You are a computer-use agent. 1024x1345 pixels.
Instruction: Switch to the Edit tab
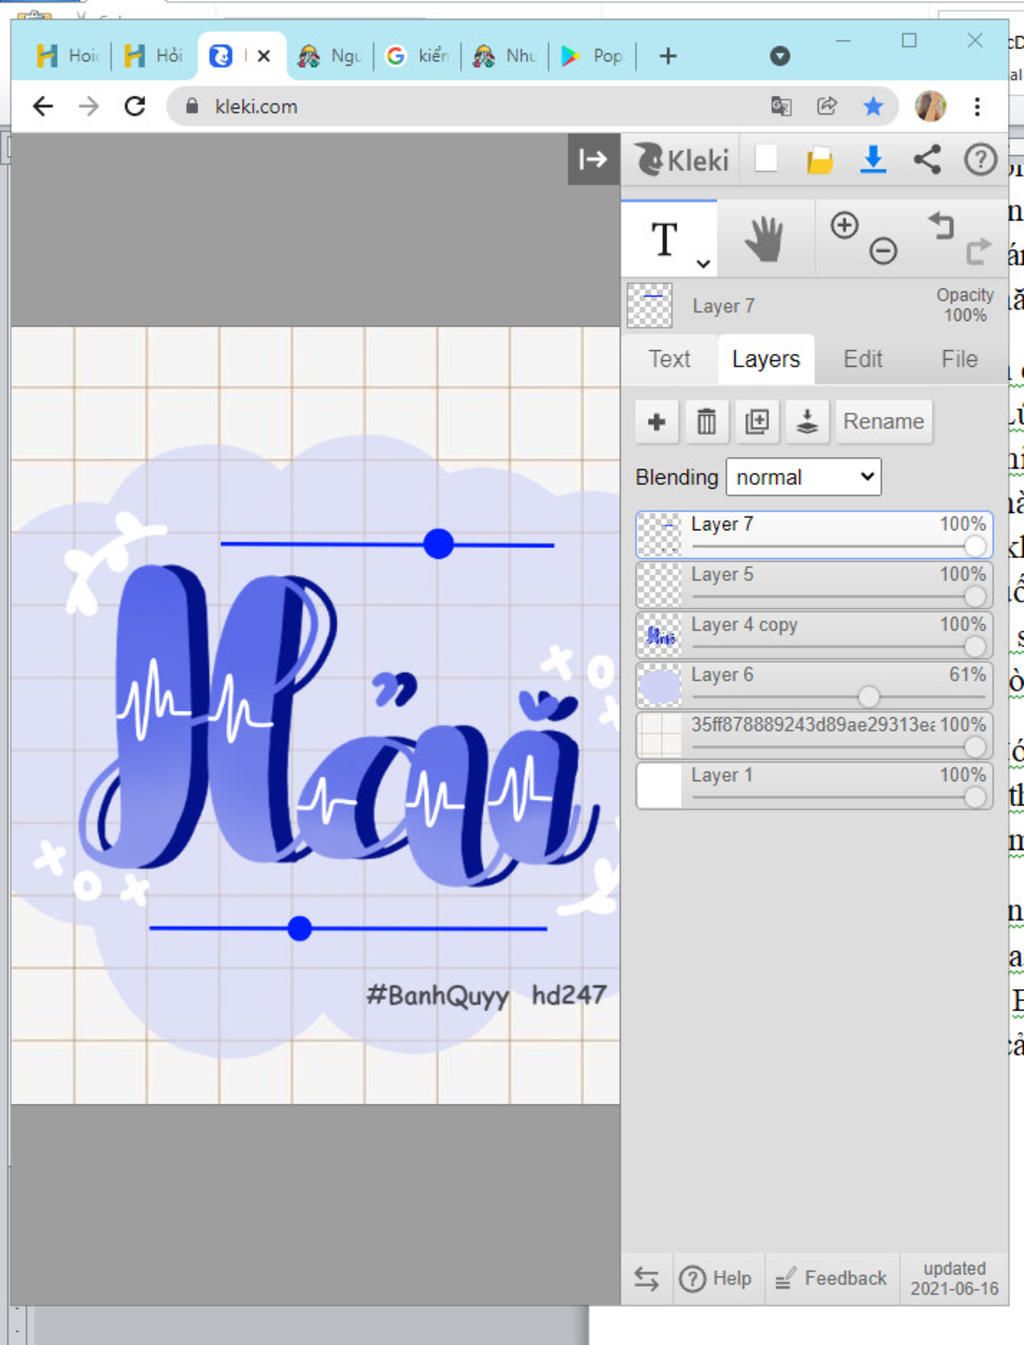(863, 359)
